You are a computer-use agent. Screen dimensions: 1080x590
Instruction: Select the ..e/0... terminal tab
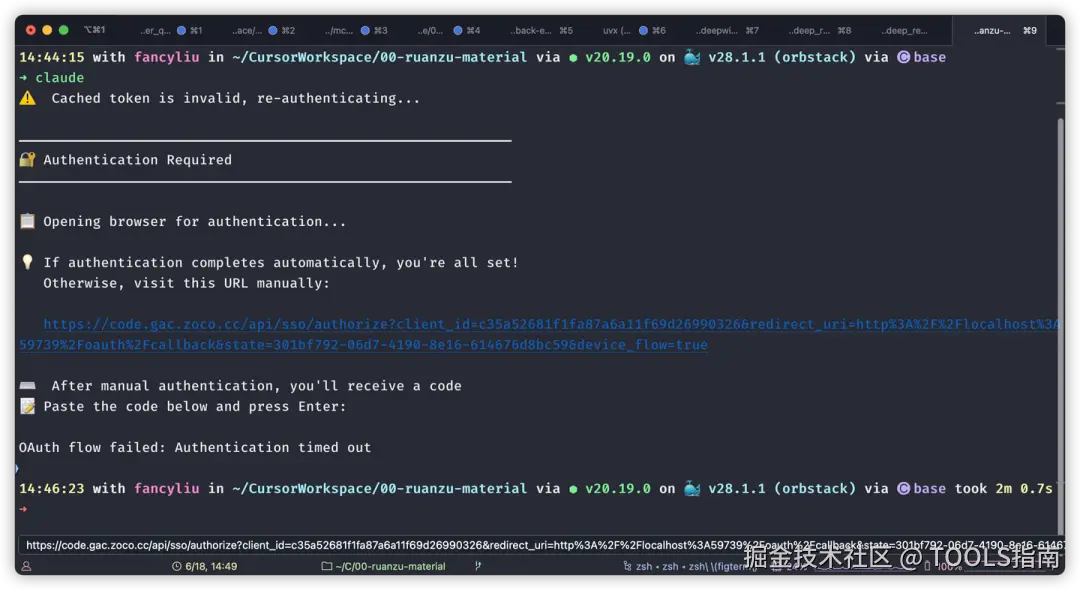pos(448,30)
